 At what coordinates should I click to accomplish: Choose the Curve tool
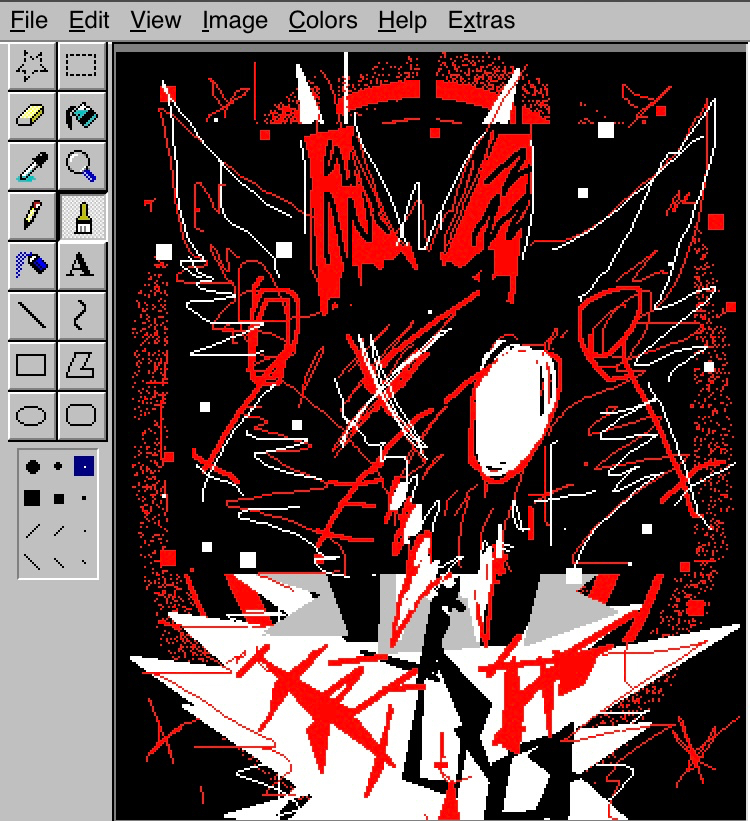tap(82, 315)
